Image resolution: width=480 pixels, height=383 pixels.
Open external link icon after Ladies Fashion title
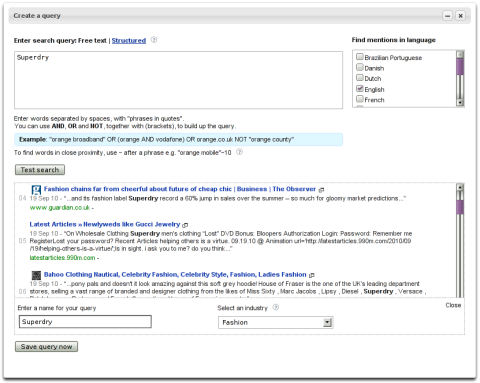(x=312, y=275)
